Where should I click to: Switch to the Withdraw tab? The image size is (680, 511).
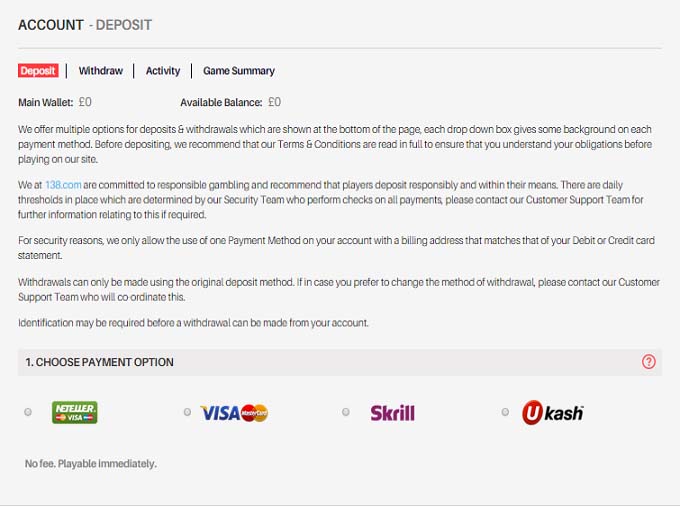(101, 71)
